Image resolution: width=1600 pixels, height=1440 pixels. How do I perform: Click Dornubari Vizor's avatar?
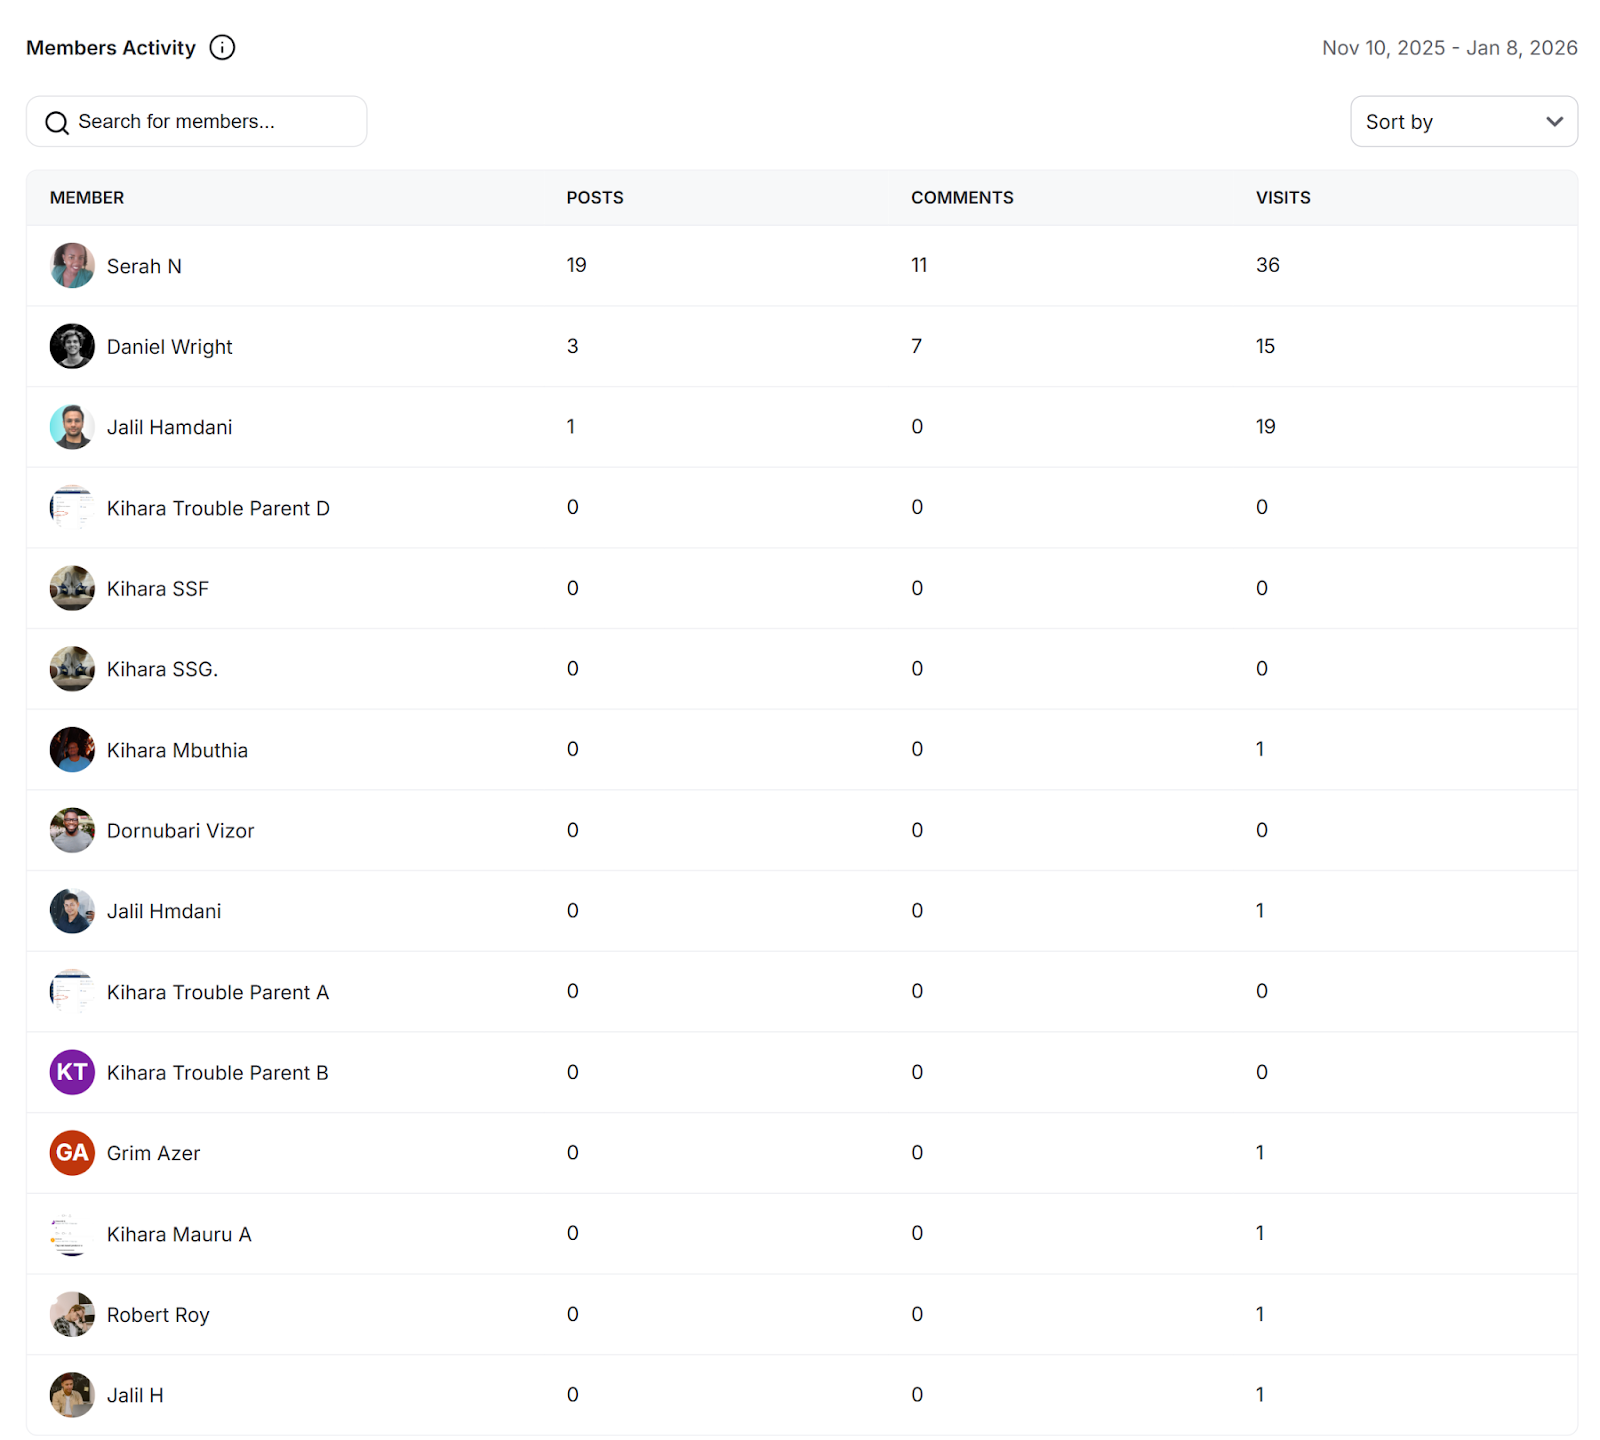72,830
